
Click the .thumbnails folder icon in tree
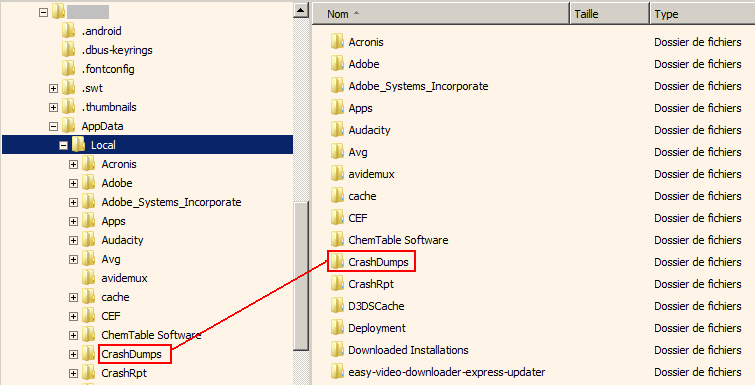pos(68,107)
